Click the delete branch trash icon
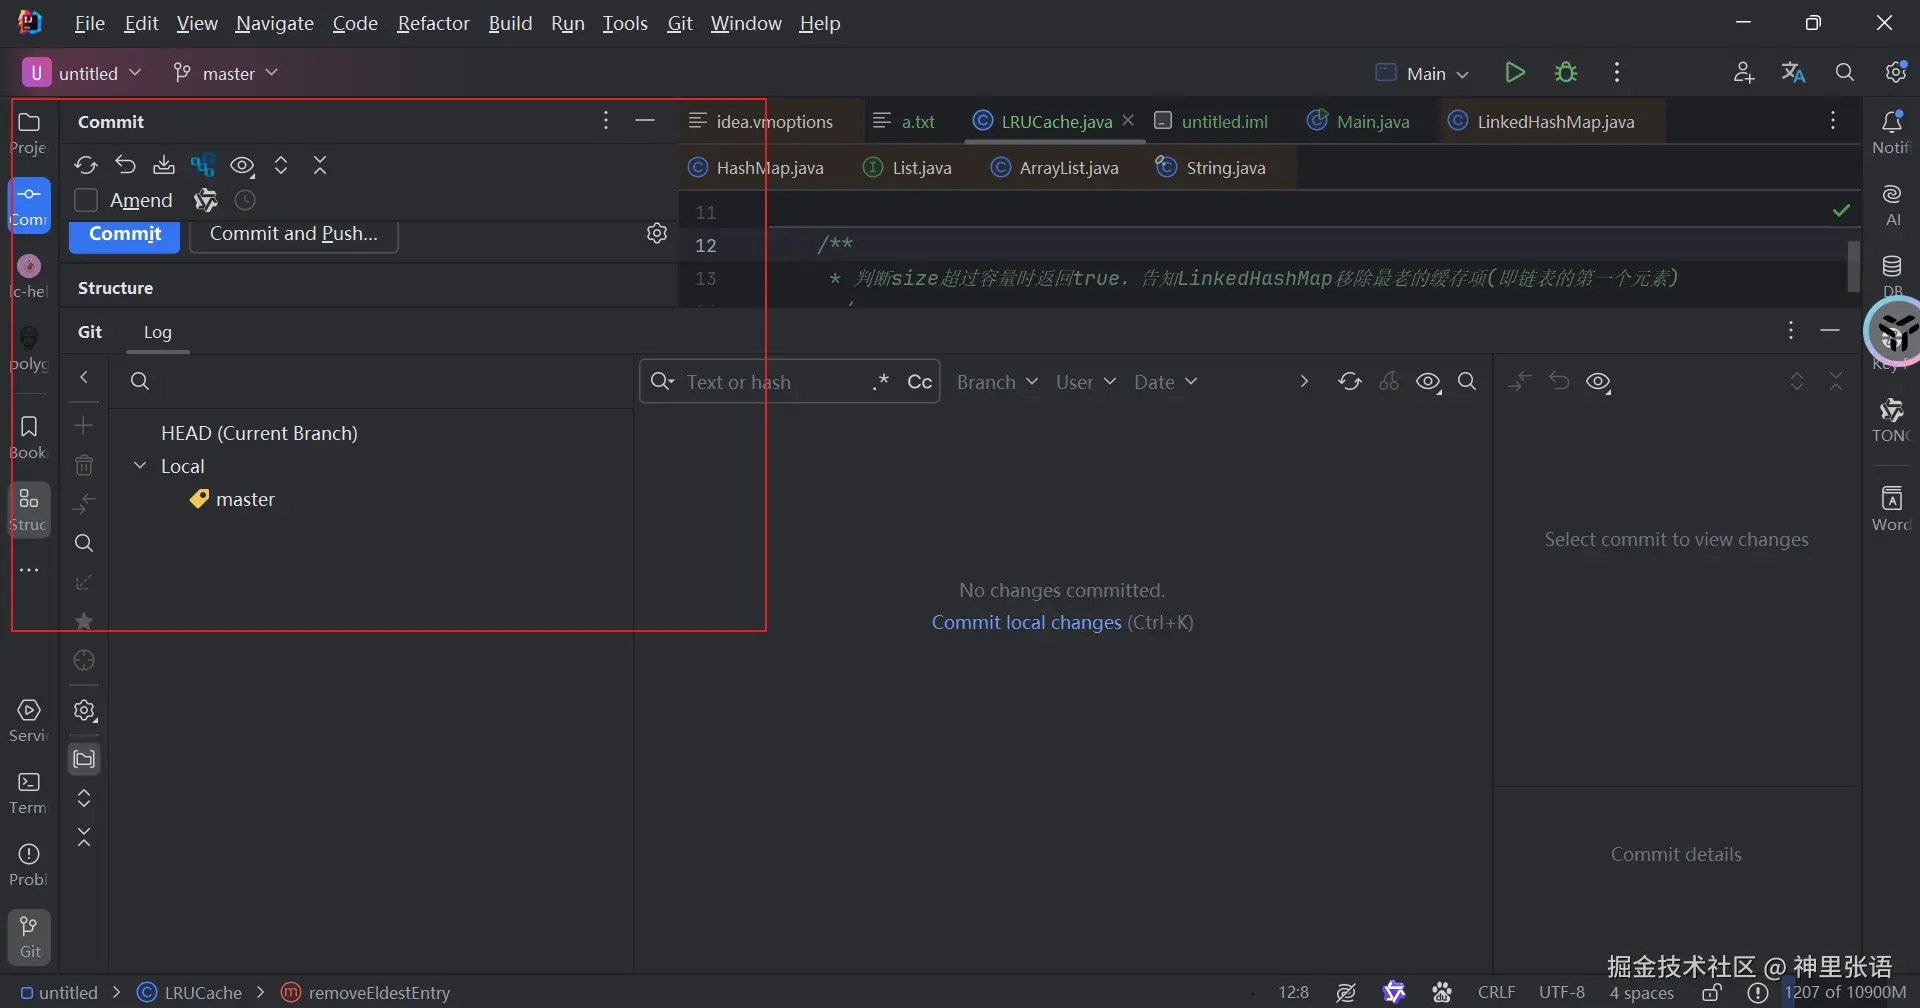The height and width of the screenshot is (1008, 1920). coord(84,465)
